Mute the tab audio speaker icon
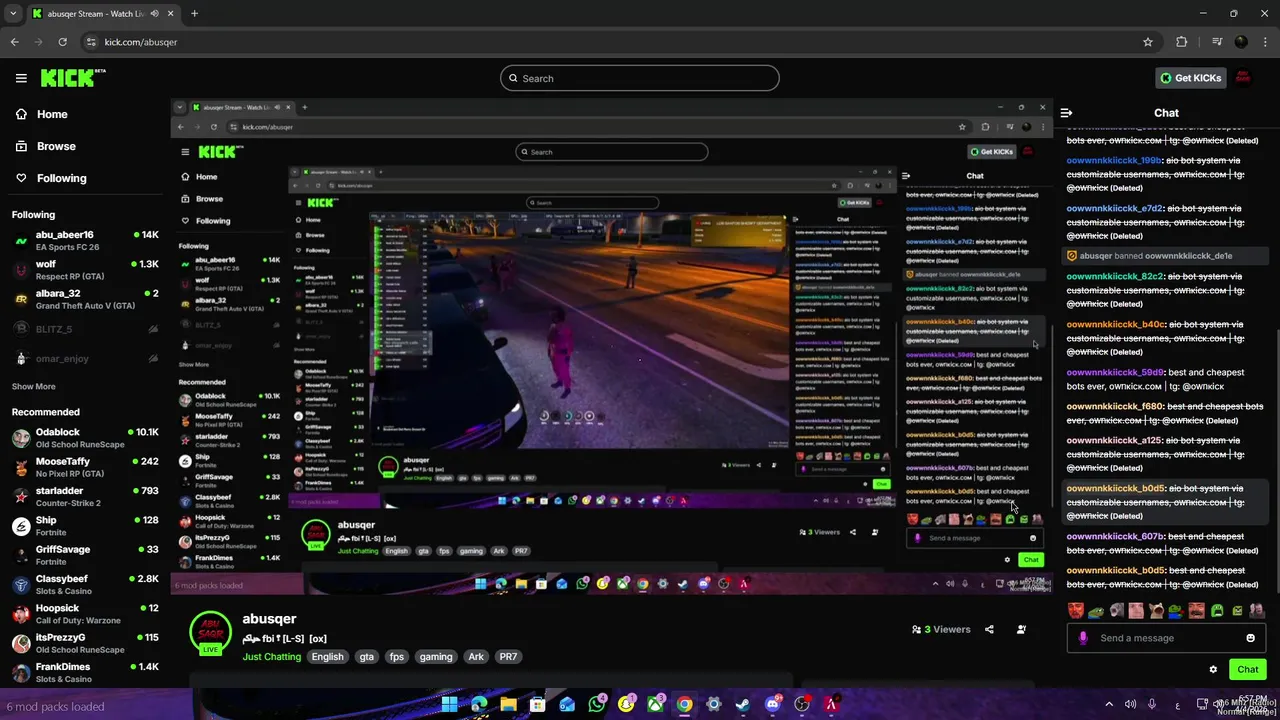Image resolution: width=1280 pixels, height=720 pixels. click(154, 14)
